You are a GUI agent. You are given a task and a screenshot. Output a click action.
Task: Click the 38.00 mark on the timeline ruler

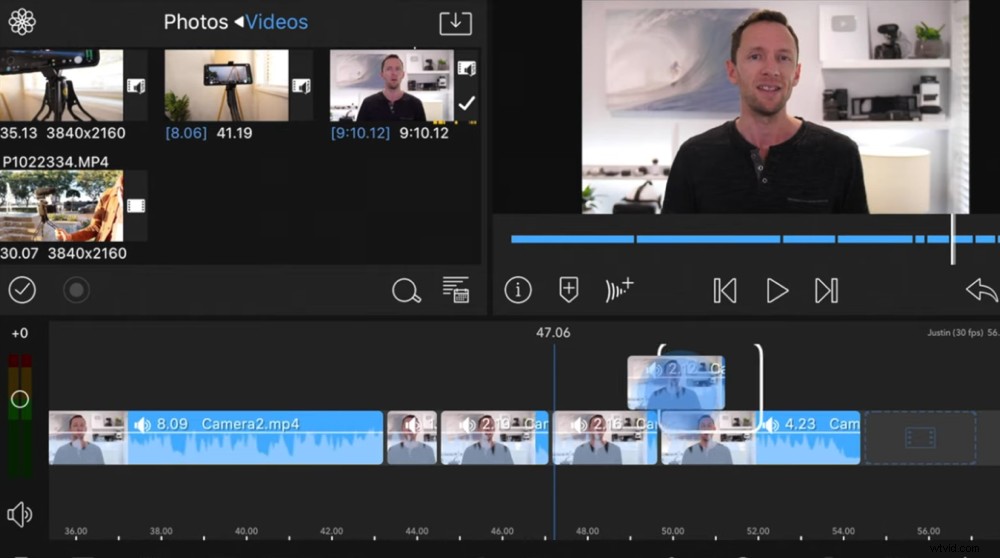coord(161,531)
